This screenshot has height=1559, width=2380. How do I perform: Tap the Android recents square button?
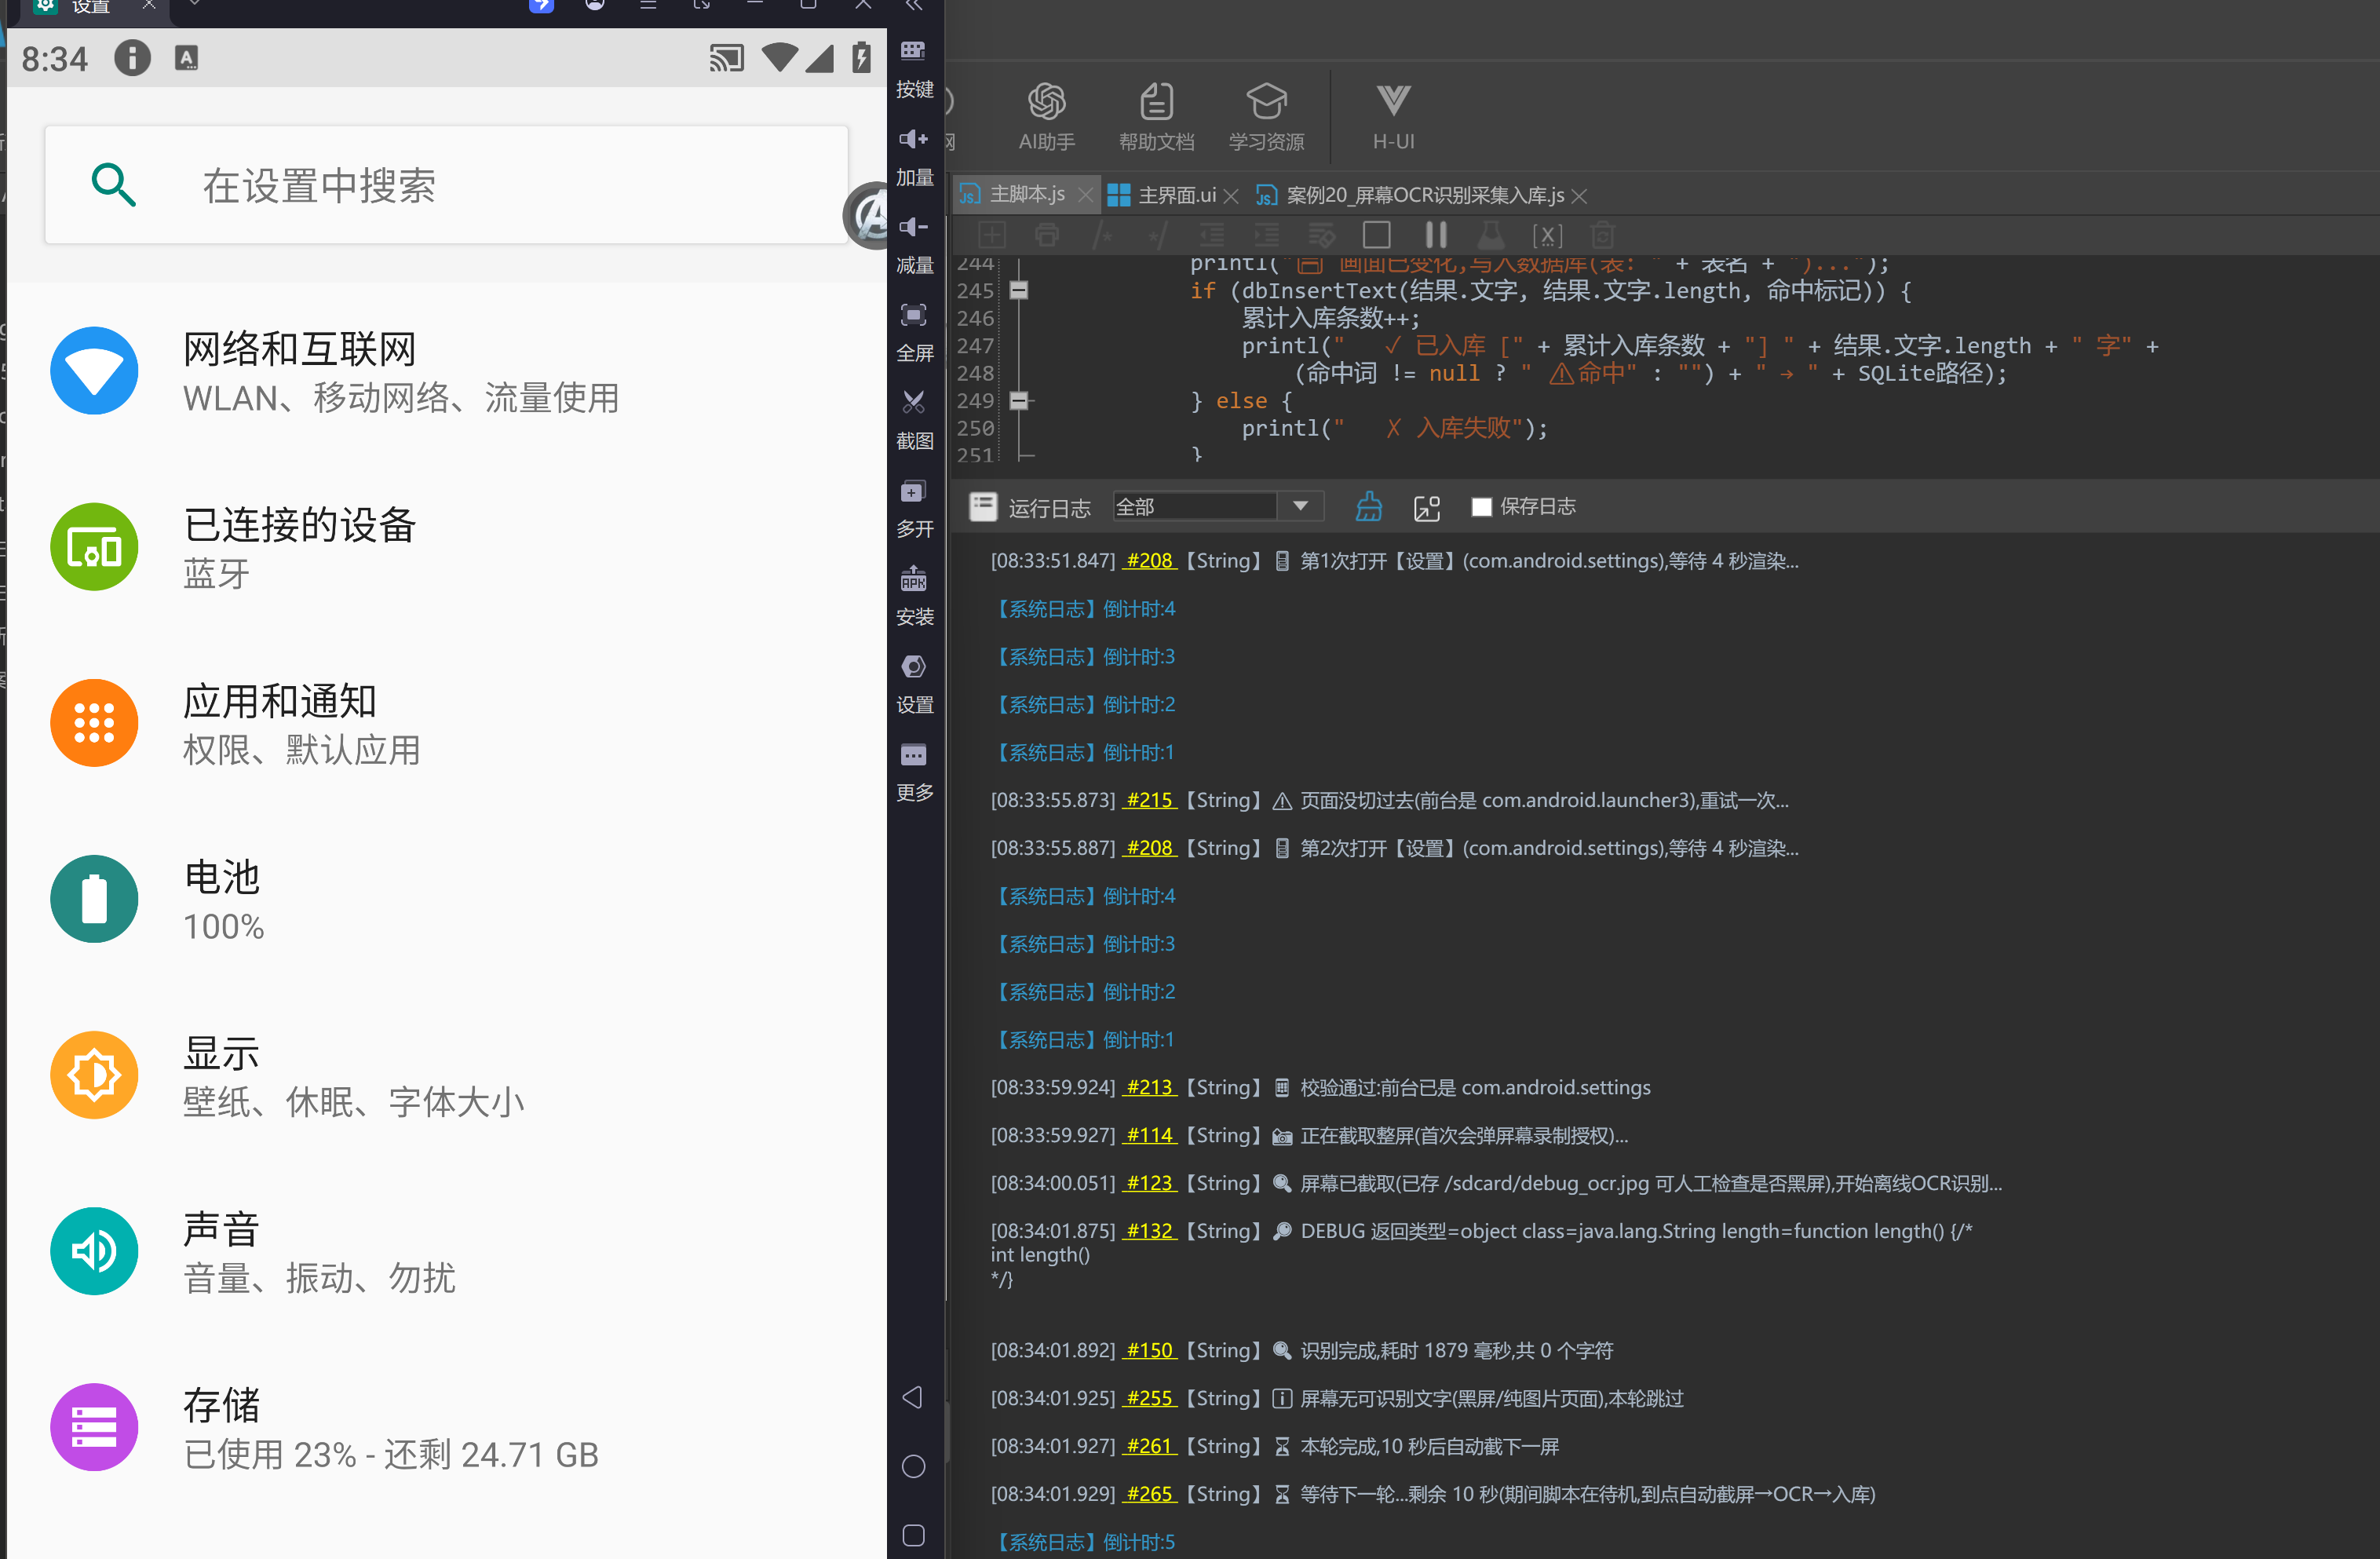point(913,1535)
